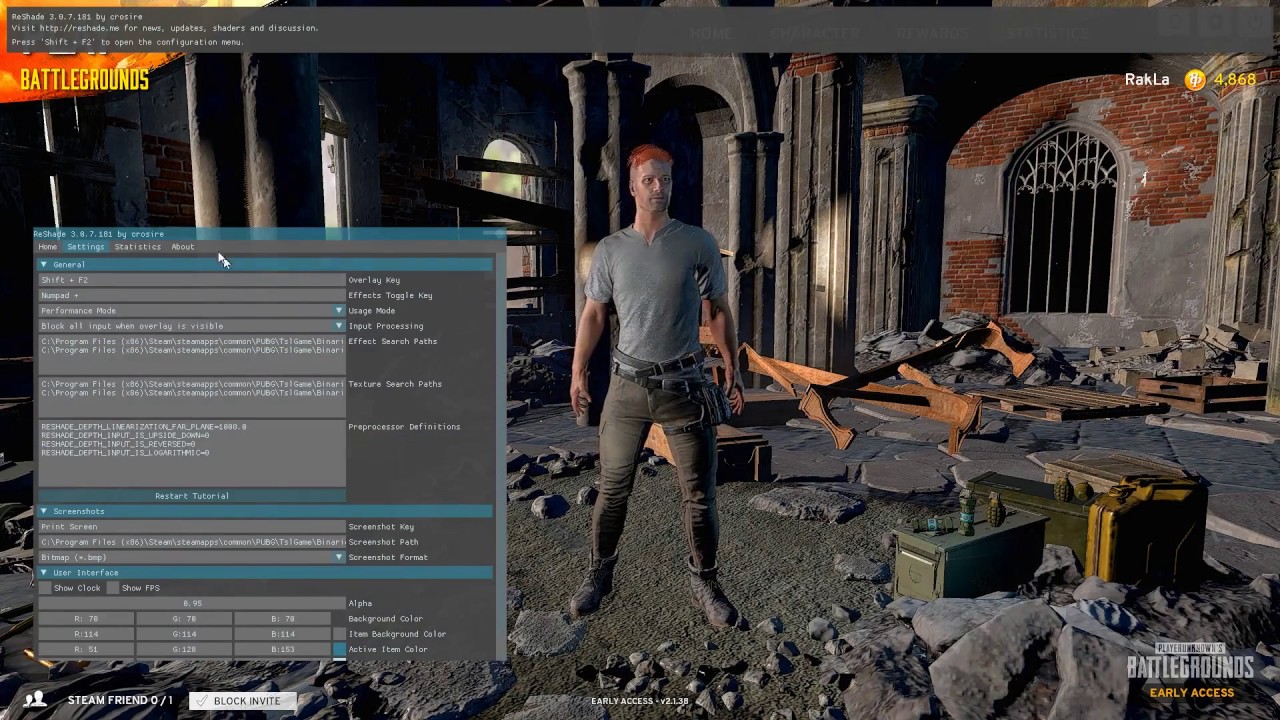Open the Screenshot Format dropdown
Viewport: 1280px width, 720px height.
point(192,557)
